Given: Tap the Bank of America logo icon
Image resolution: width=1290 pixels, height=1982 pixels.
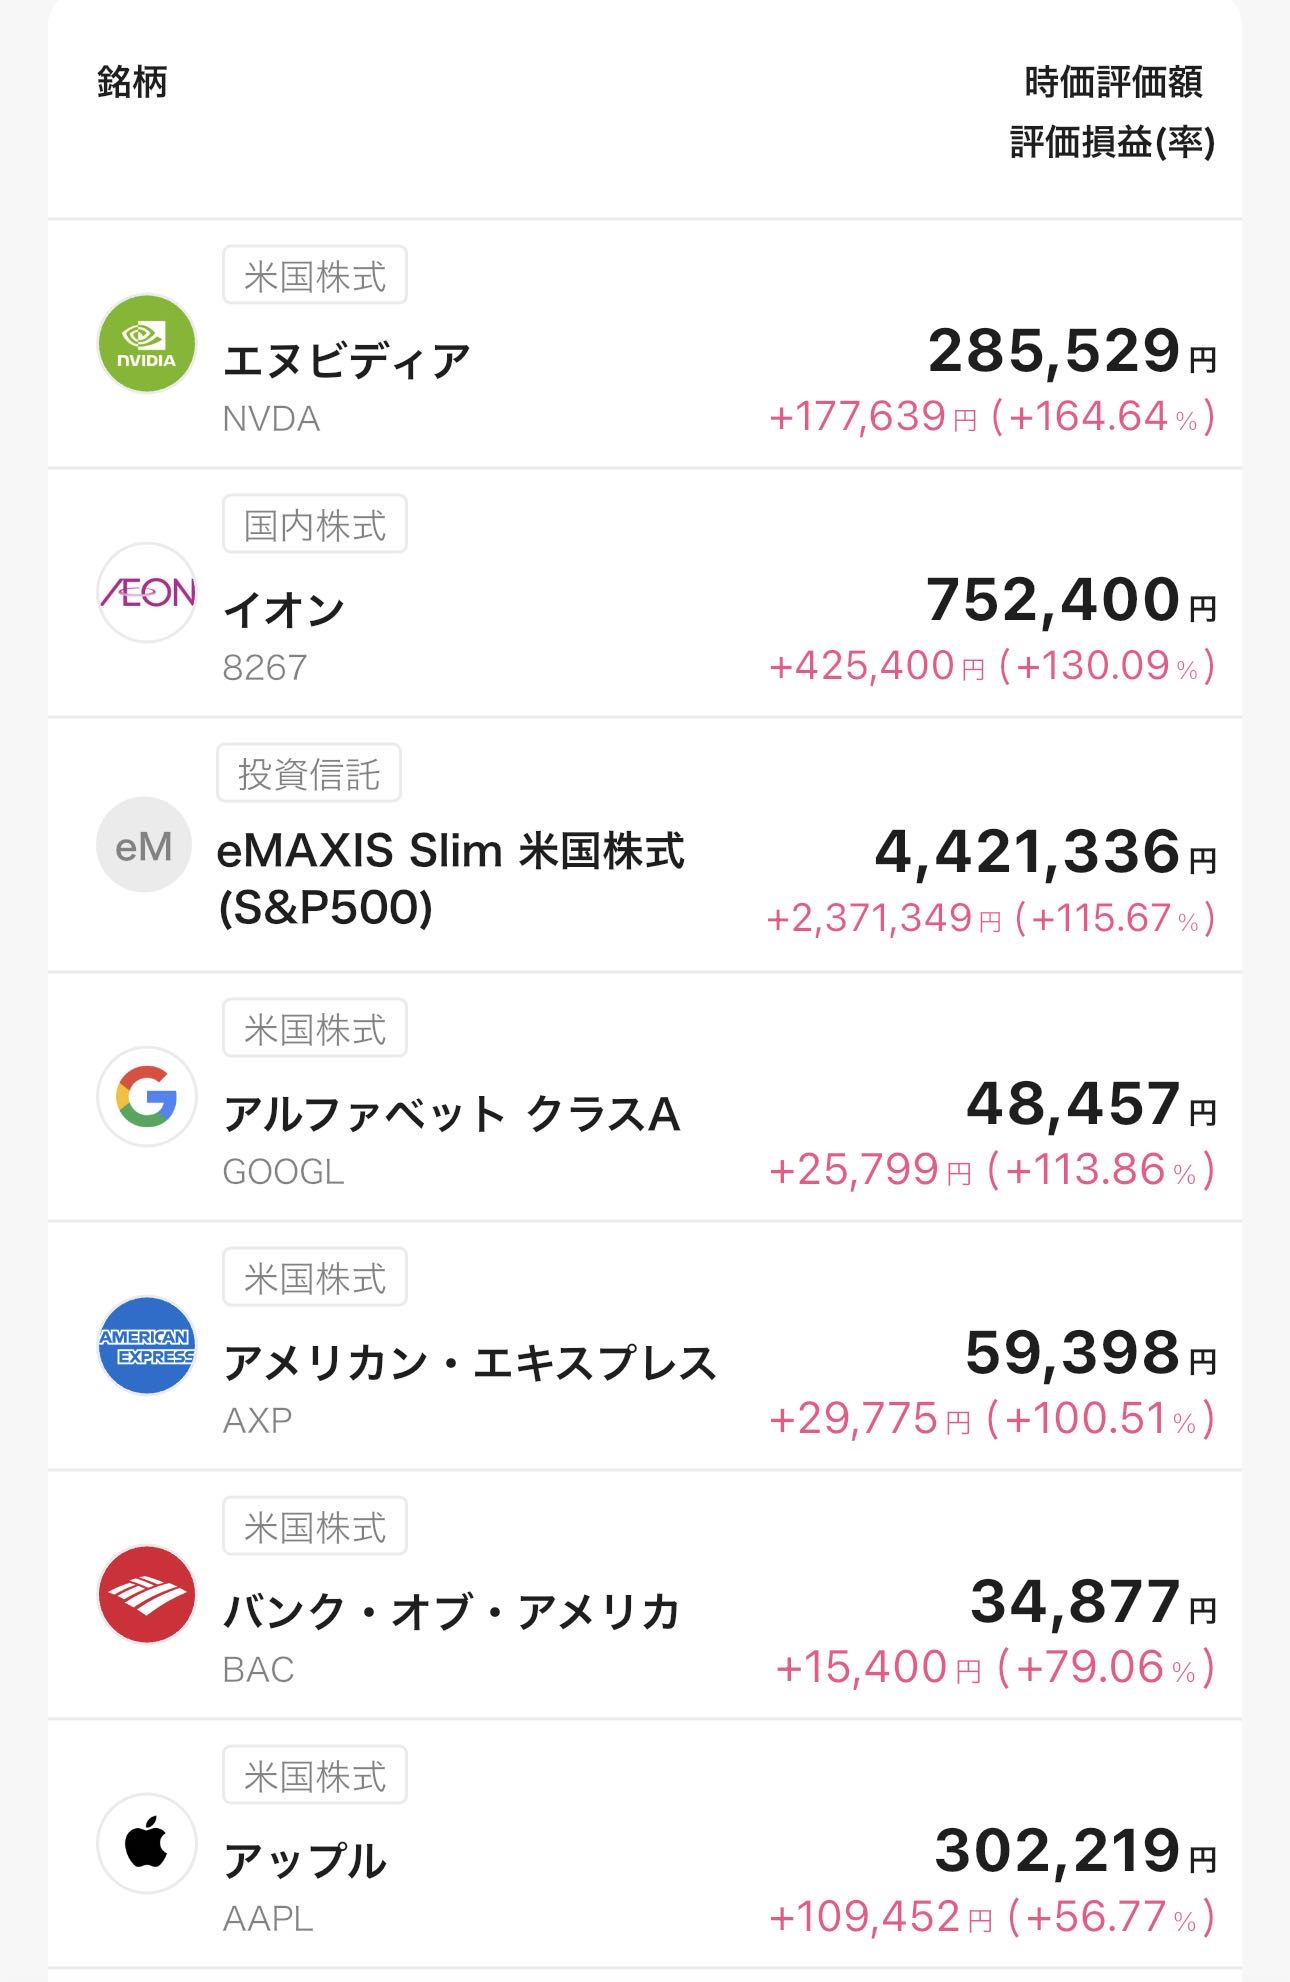Looking at the screenshot, I should point(146,1595).
